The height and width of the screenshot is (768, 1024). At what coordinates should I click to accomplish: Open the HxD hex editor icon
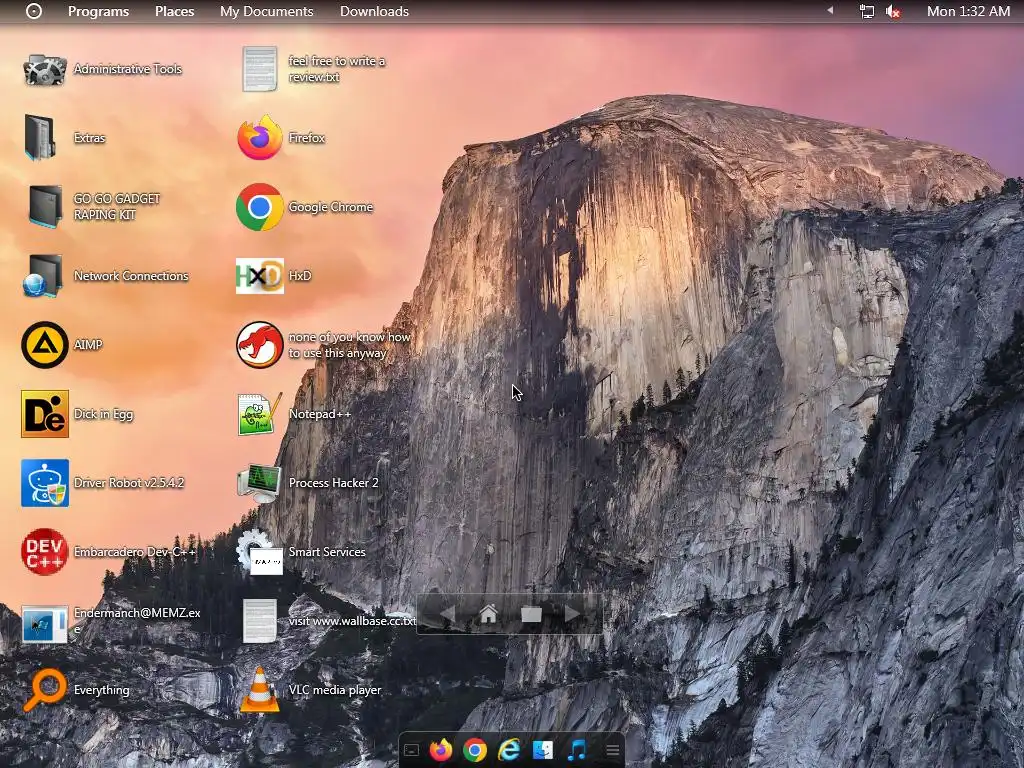tap(260, 276)
